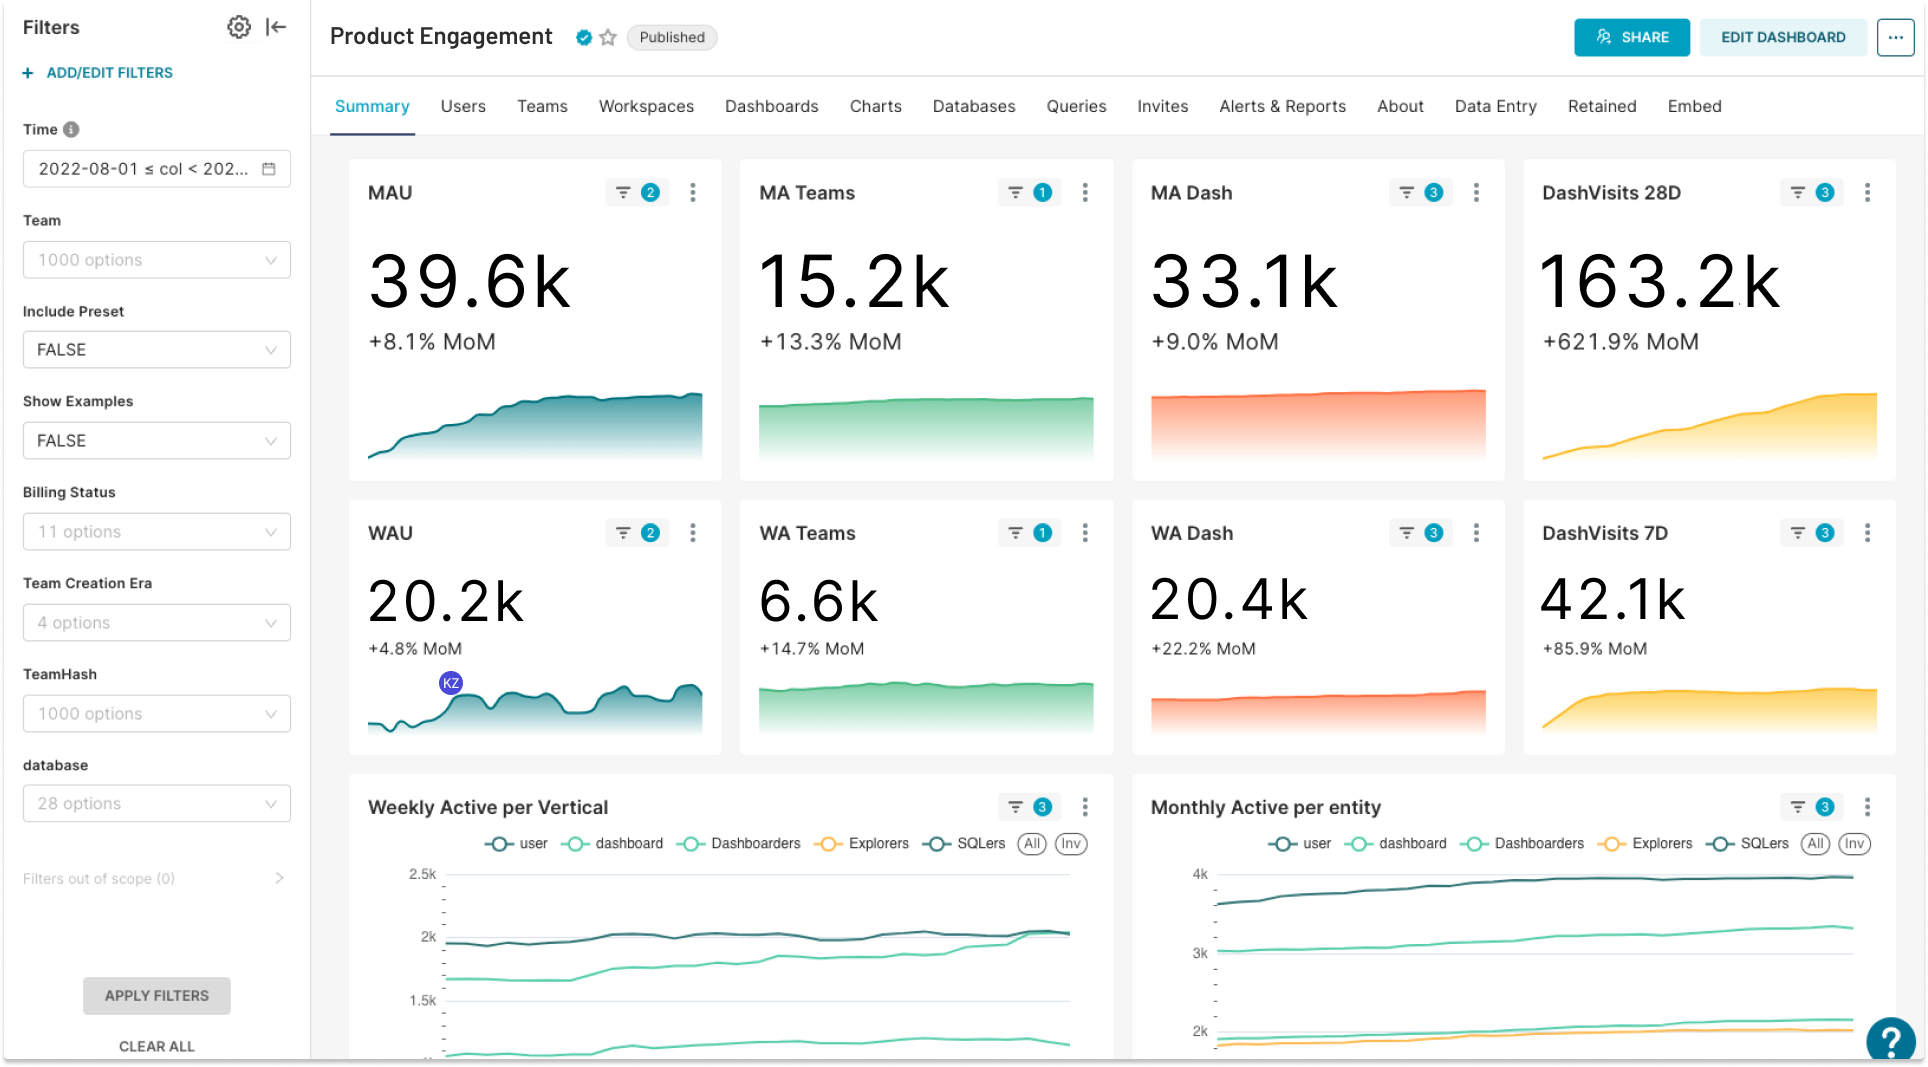The image size is (1928, 1067).
Task: Click the SHARE button
Action: click(x=1632, y=37)
